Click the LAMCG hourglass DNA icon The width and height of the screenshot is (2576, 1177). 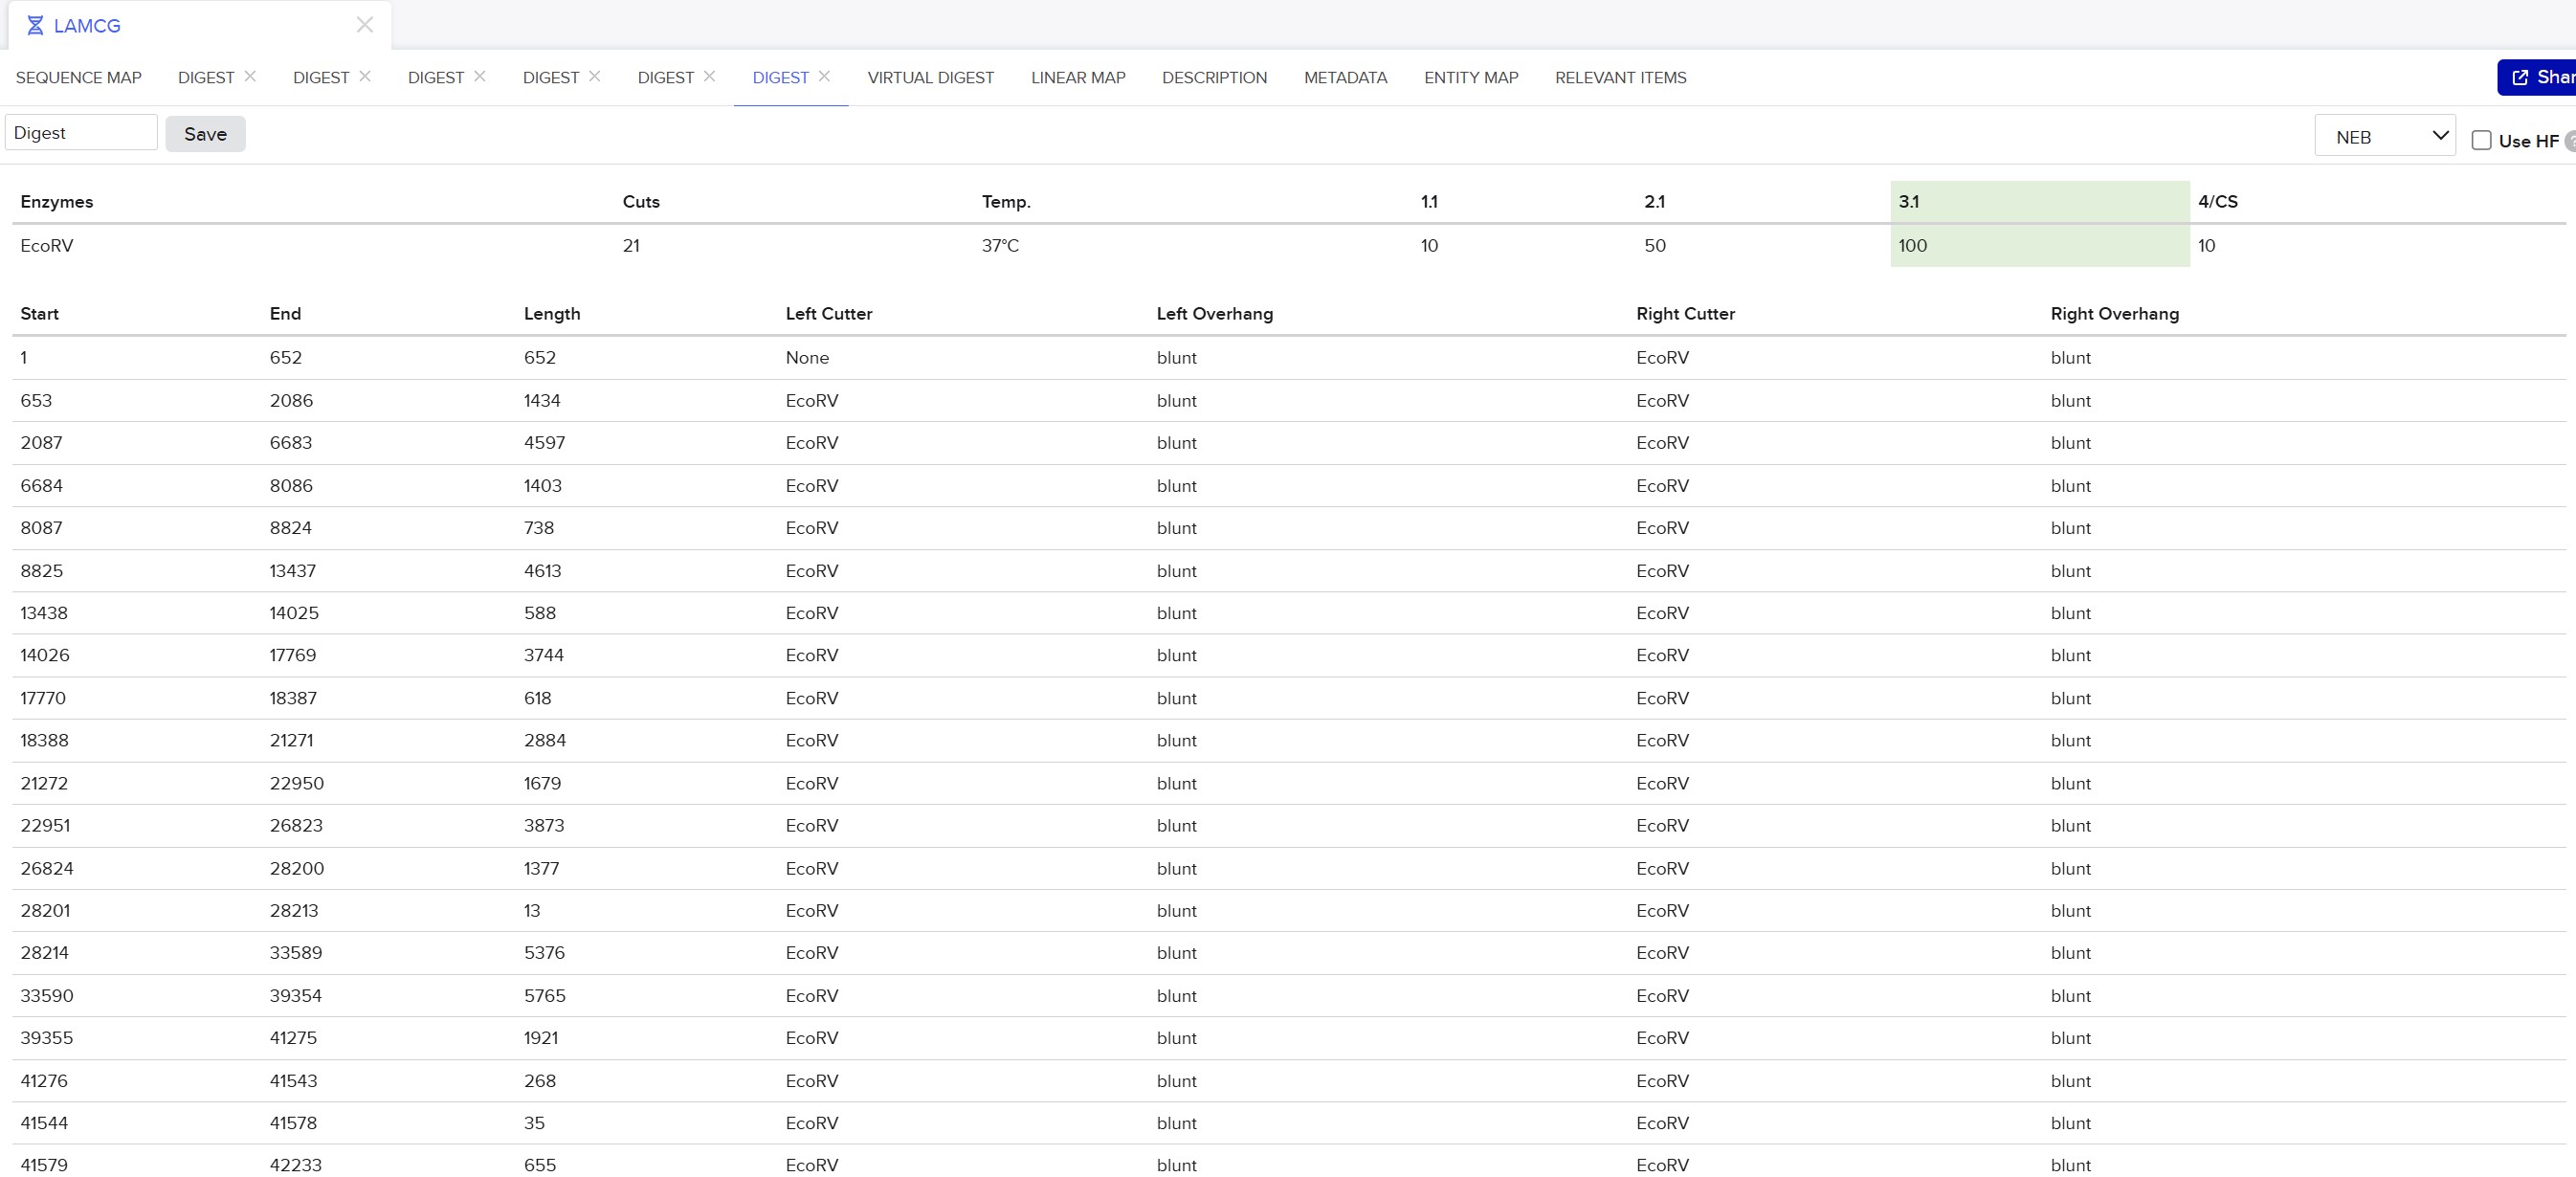[x=35, y=26]
